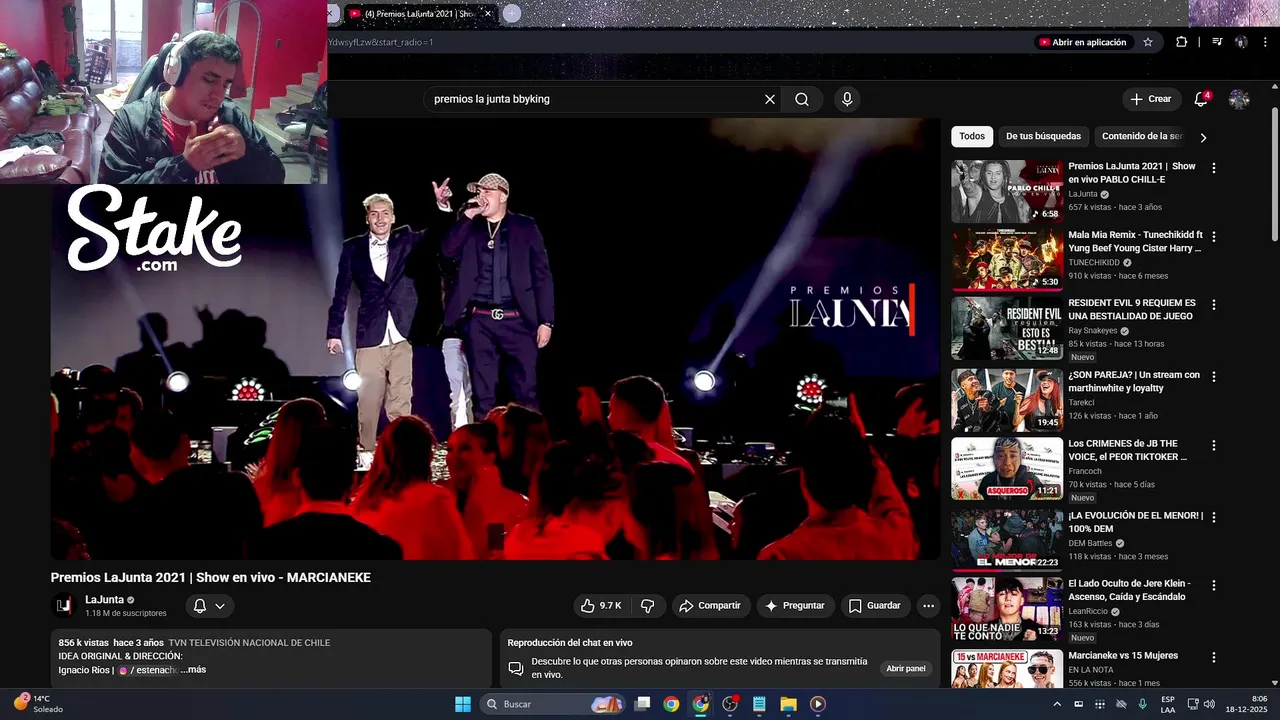Clear the search box with the X icon
Screen dimensions: 1280x720
tap(769, 99)
